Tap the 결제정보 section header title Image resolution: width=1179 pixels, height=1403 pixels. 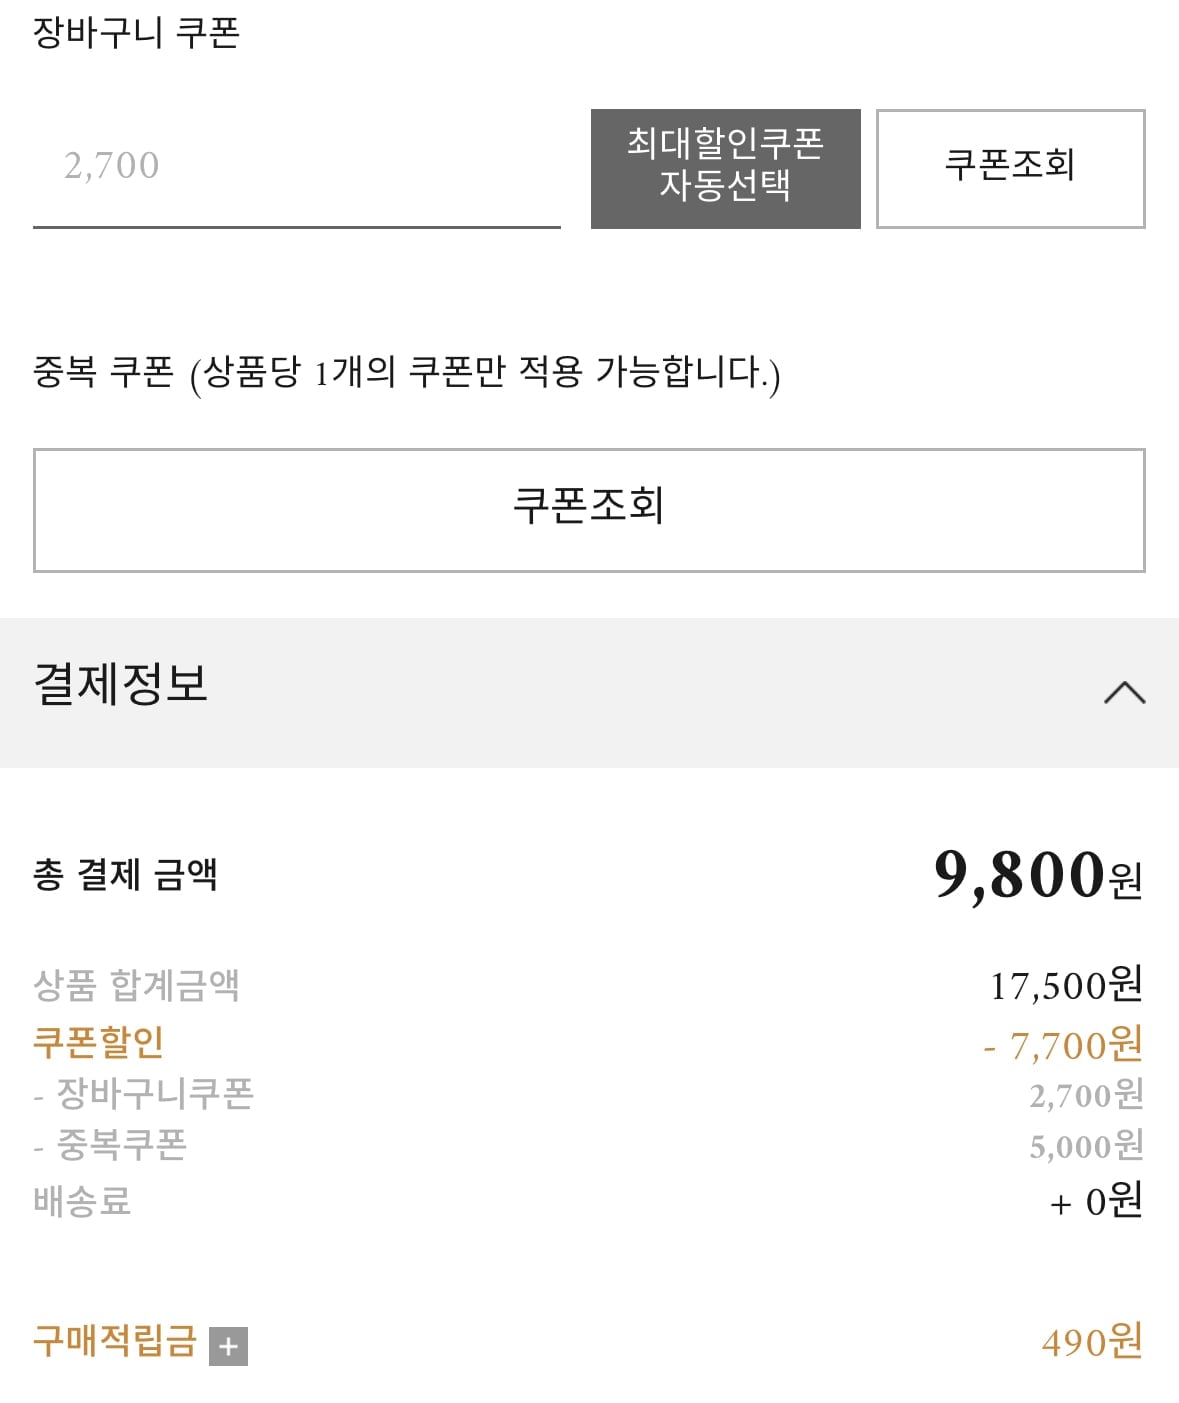click(x=121, y=685)
